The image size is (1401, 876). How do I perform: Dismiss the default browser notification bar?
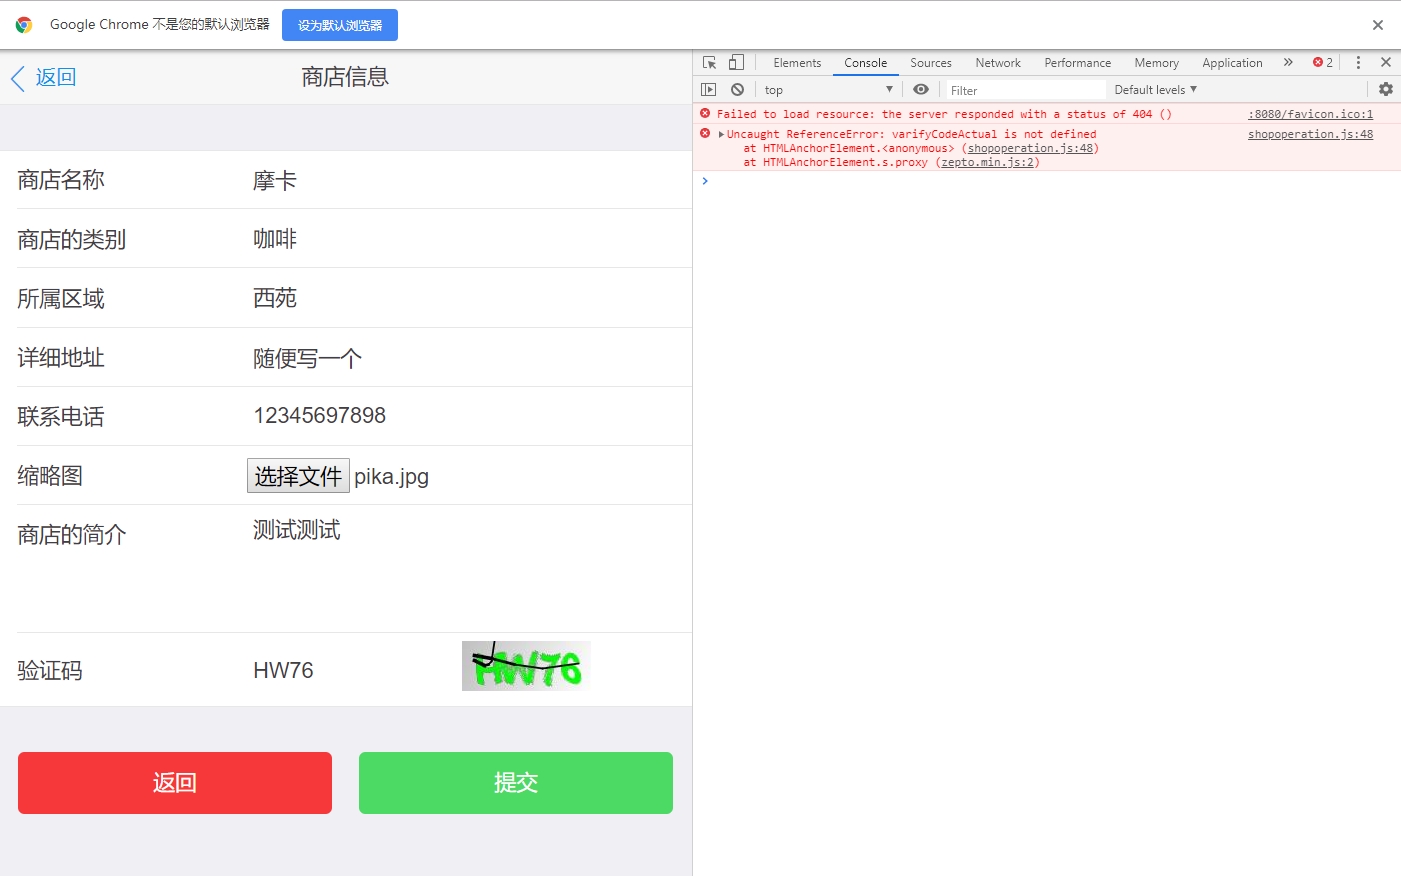point(1378,25)
